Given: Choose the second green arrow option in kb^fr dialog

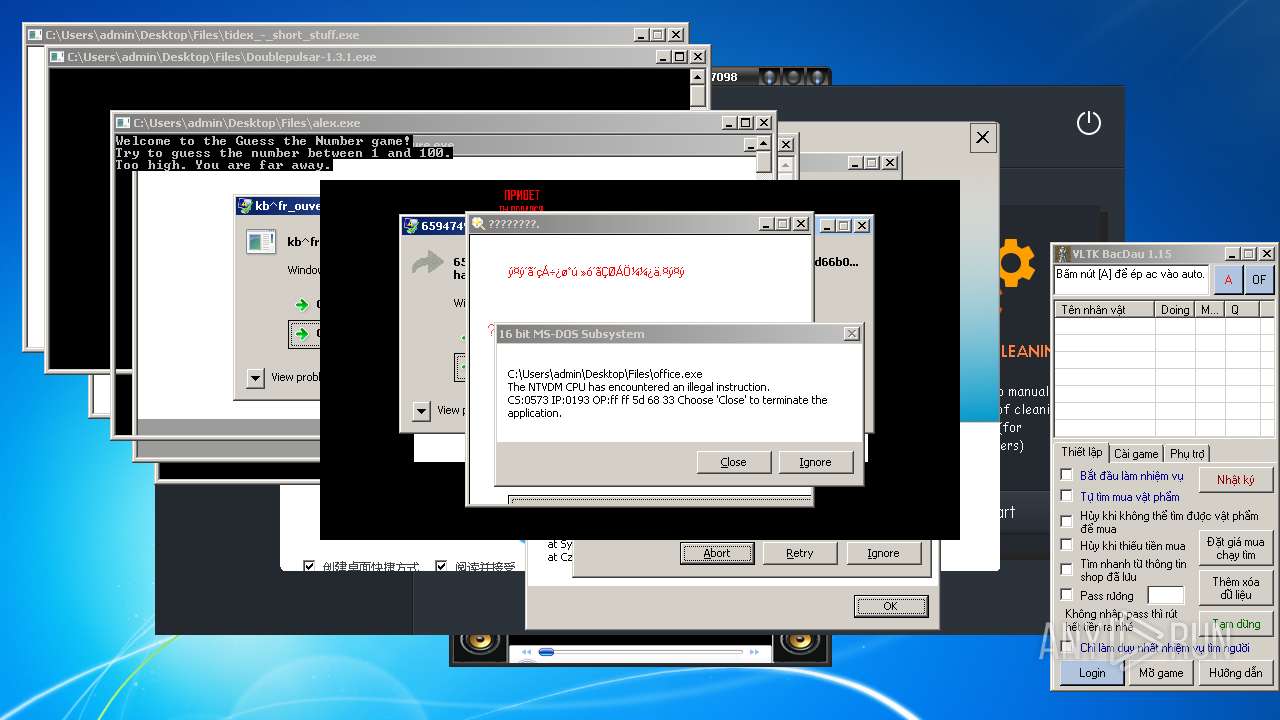Looking at the screenshot, I should (x=302, y=335).
